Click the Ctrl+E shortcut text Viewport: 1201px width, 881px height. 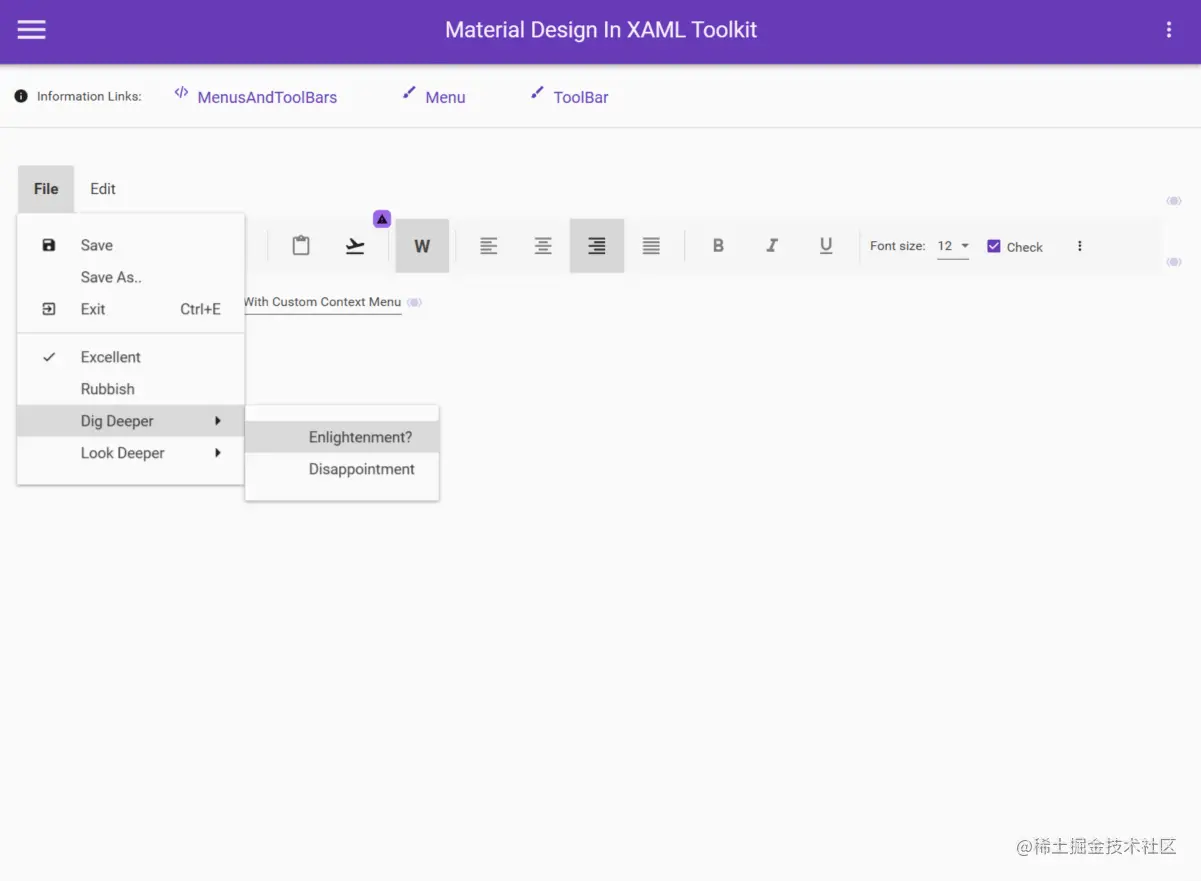(200, 309)
